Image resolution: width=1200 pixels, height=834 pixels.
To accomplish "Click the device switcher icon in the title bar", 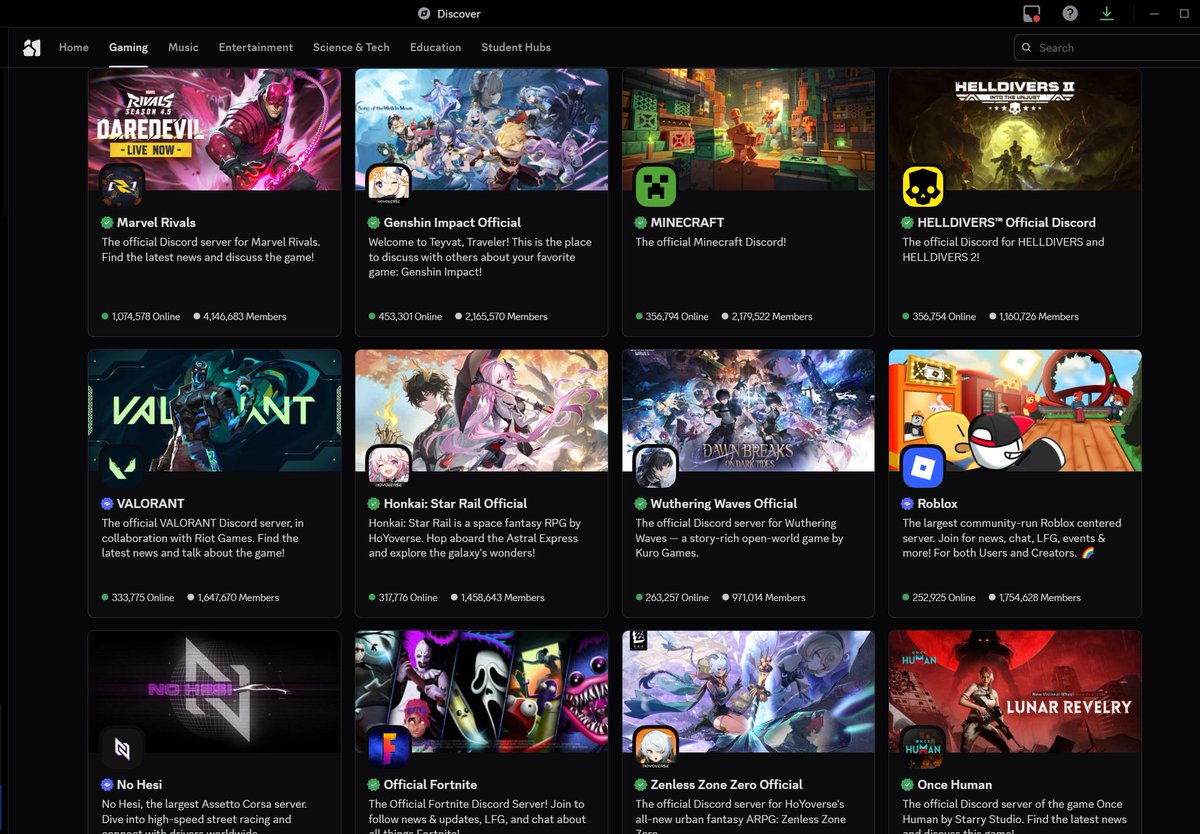I will tap(1031, 13).
